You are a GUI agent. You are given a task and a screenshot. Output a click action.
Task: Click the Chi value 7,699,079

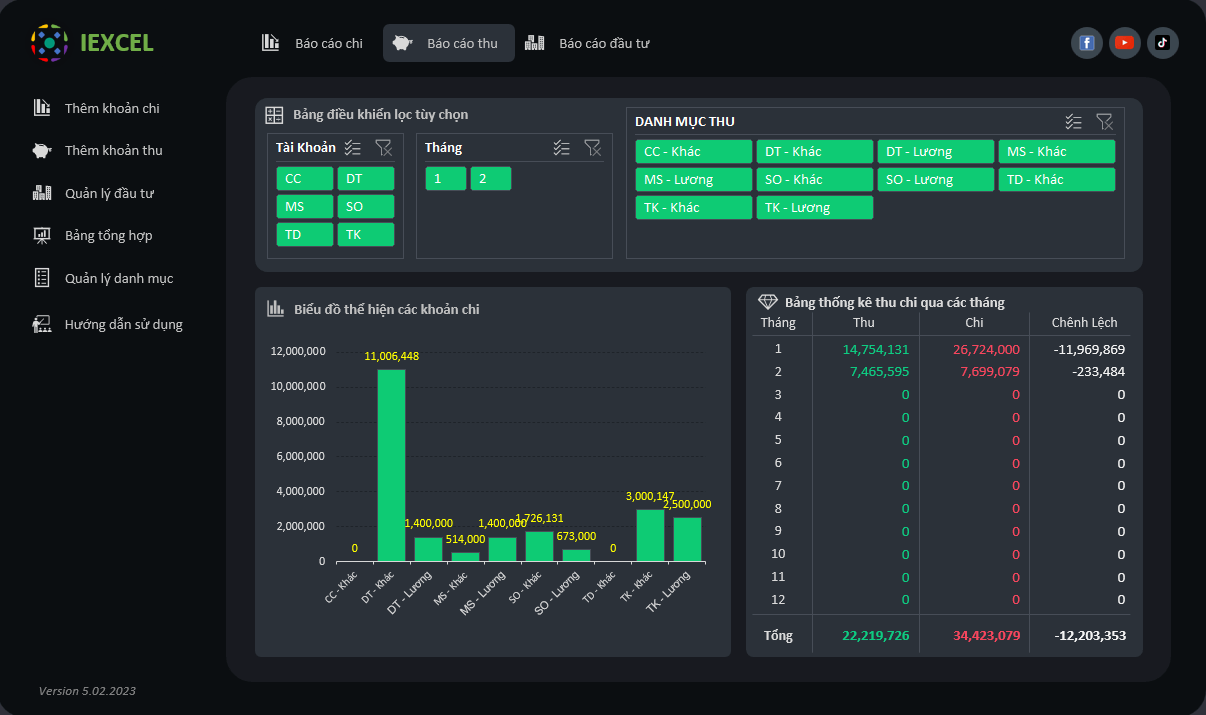coord(990,371)
